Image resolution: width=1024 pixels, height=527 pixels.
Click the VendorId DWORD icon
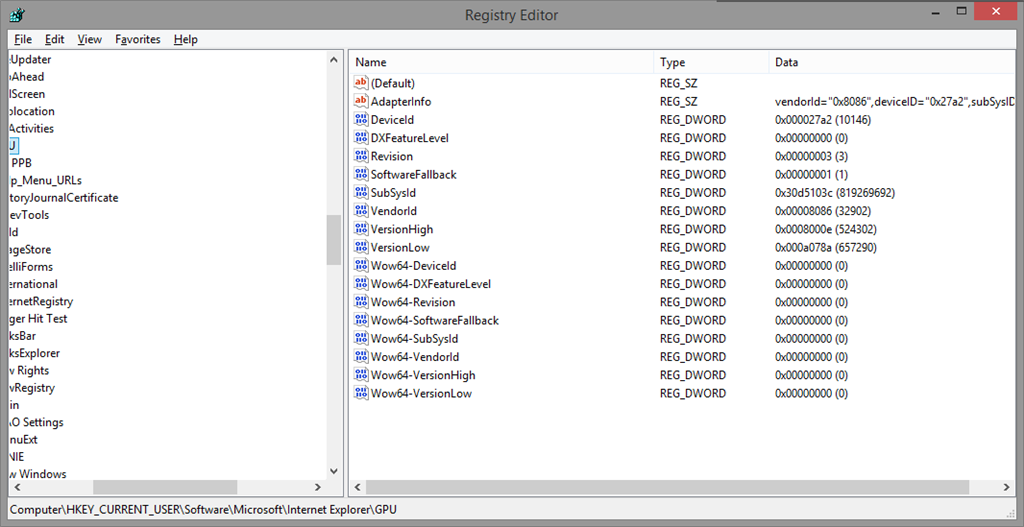[x=361, y=211]
